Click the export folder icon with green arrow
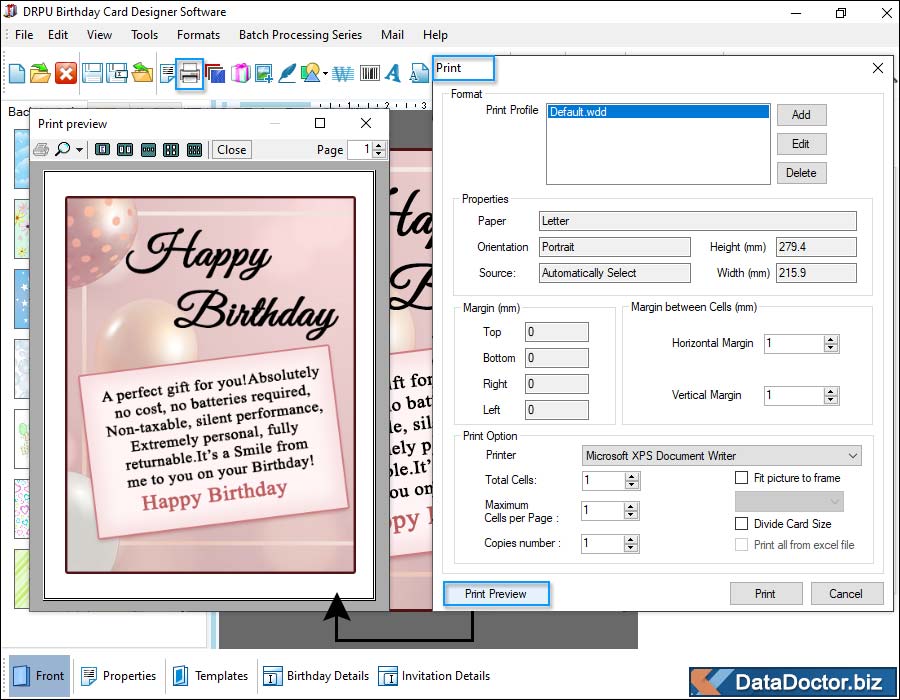The image size is (900, 700). 142,73
